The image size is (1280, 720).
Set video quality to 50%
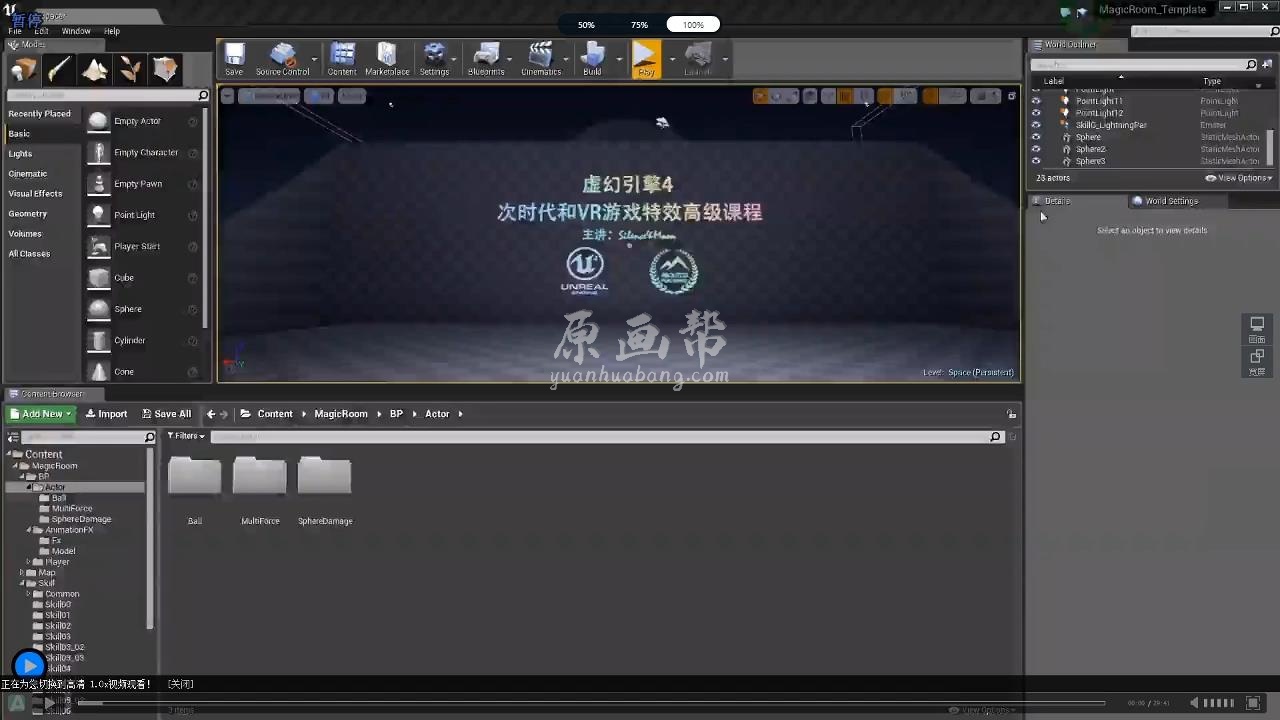click(x=586, y=25)
